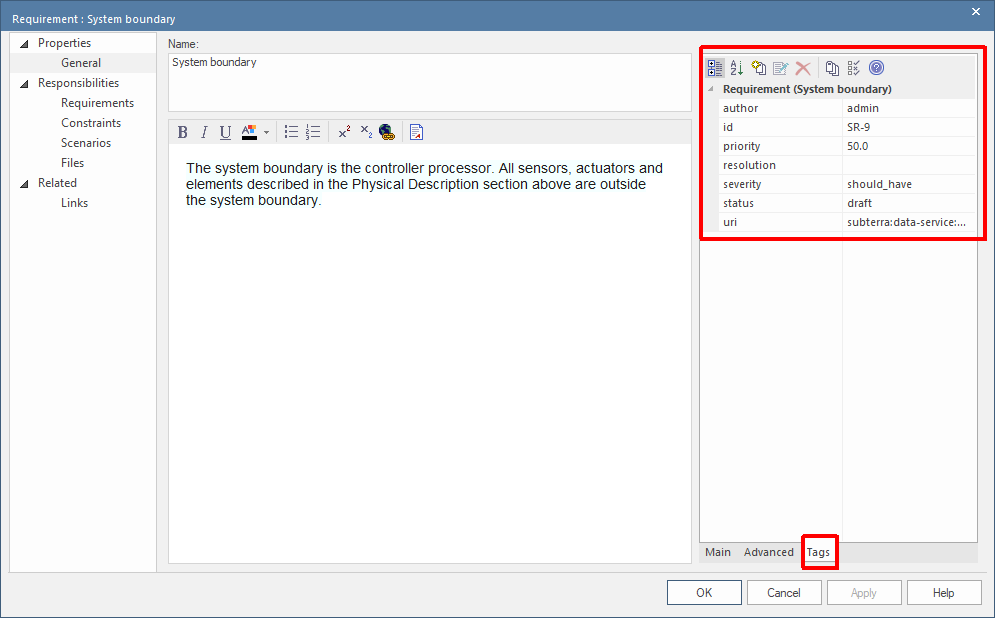Click the font color swatch
This screenshot has height=618, width=995.
tap(249, 132)
